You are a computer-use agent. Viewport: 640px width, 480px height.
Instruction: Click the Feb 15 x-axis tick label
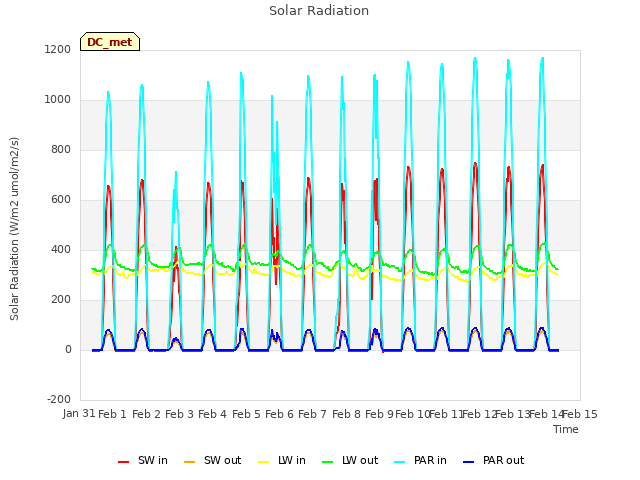(x=580, y=414)
